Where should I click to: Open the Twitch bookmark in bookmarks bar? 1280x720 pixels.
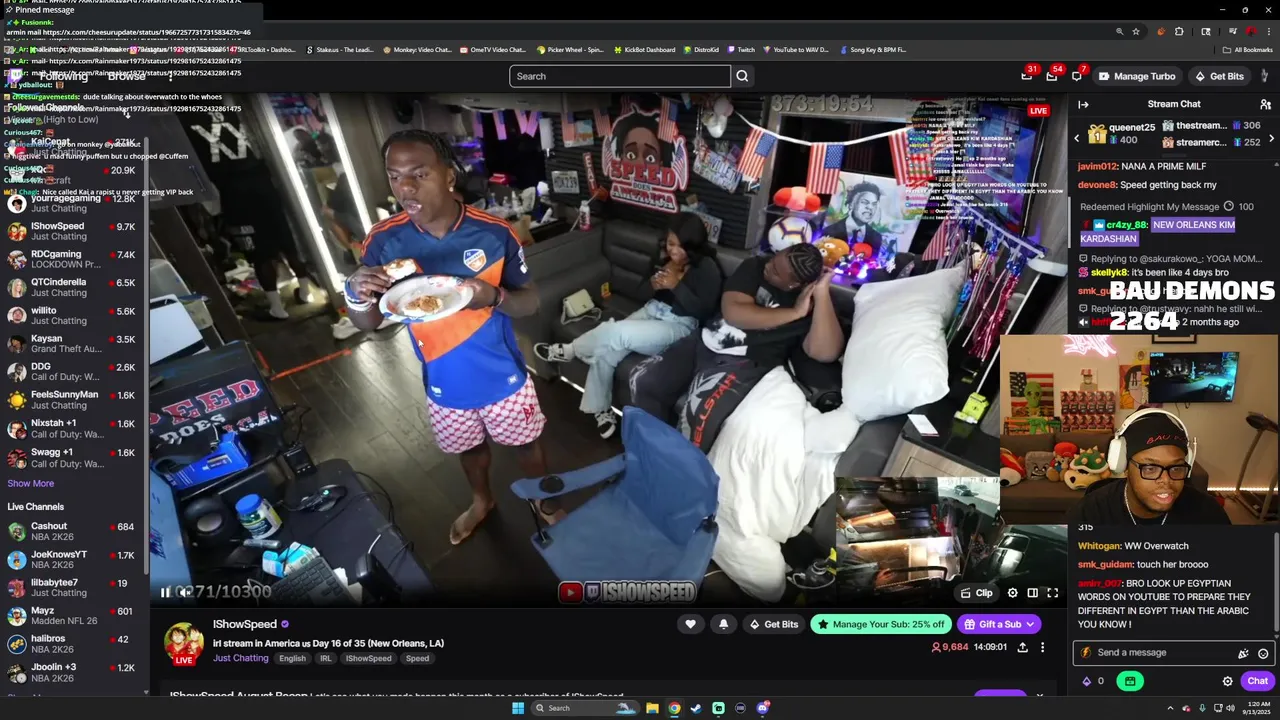click(x=741, y=49)
